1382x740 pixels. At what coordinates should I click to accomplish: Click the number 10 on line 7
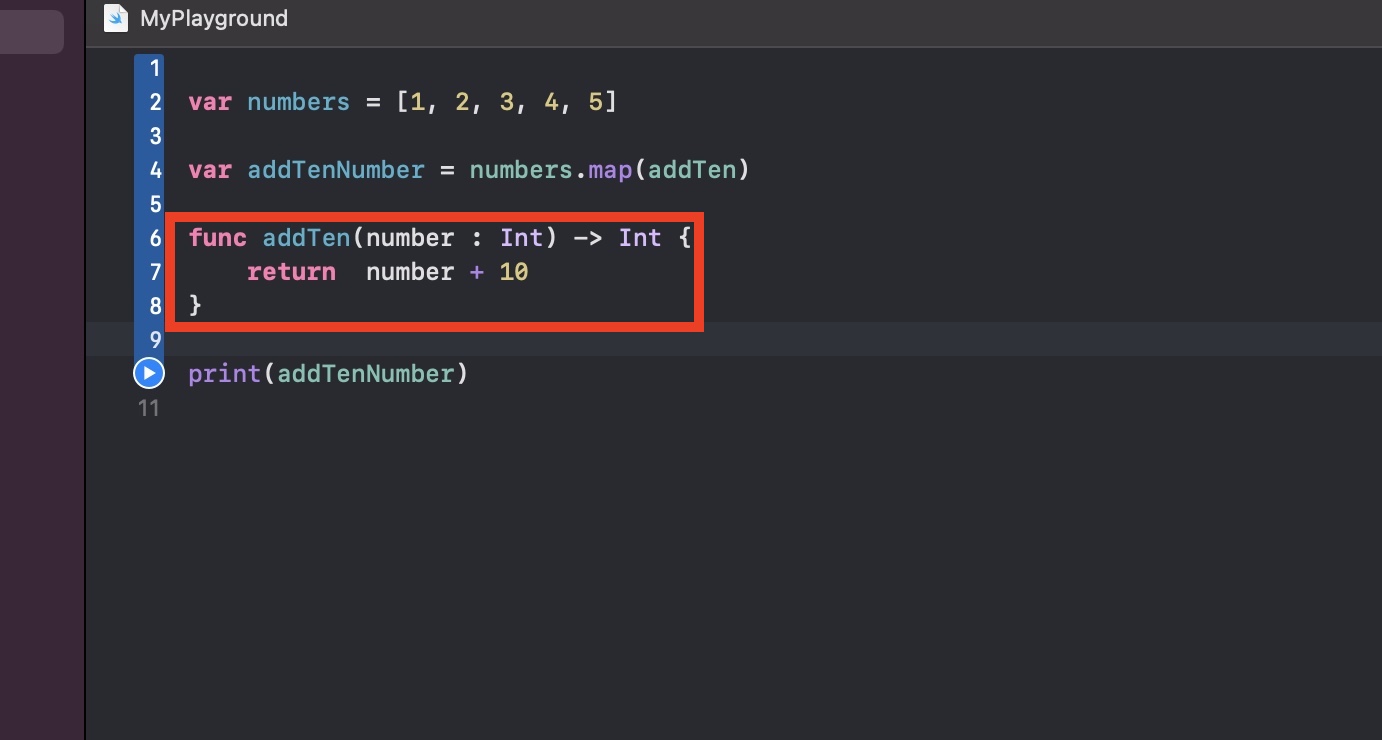514,272
